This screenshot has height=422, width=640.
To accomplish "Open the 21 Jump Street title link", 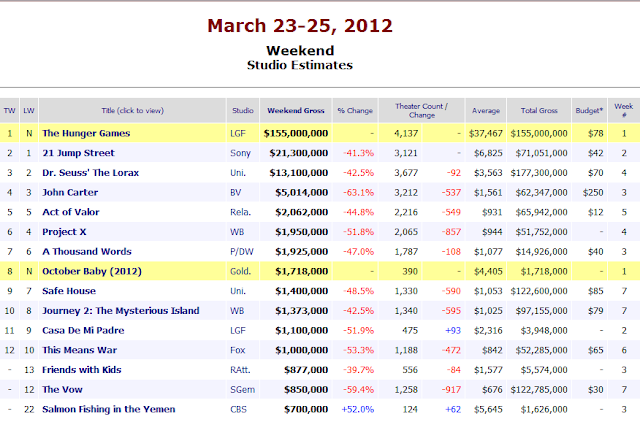I will coord(78,153).
